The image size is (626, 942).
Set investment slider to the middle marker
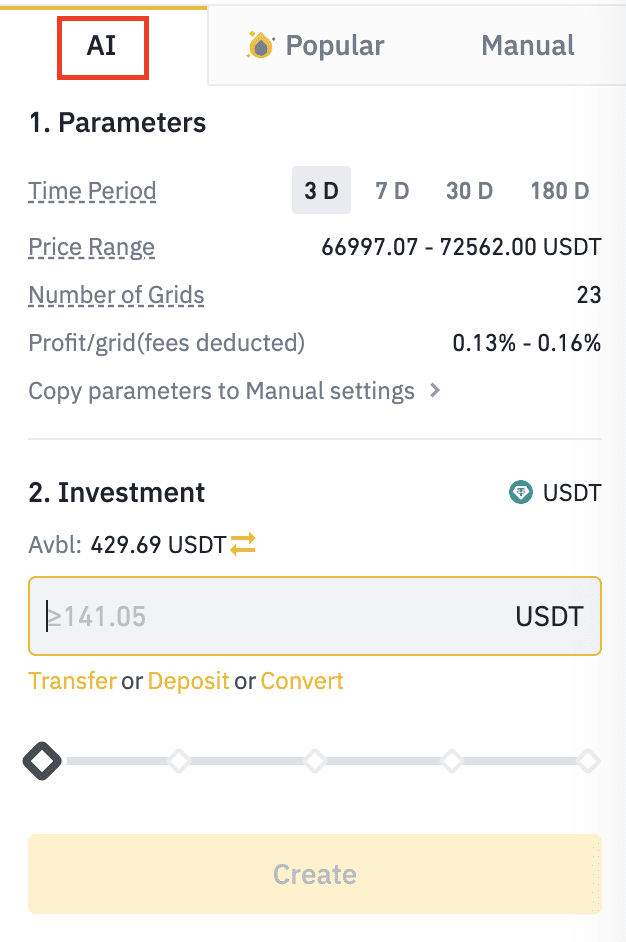click(315, 762)
